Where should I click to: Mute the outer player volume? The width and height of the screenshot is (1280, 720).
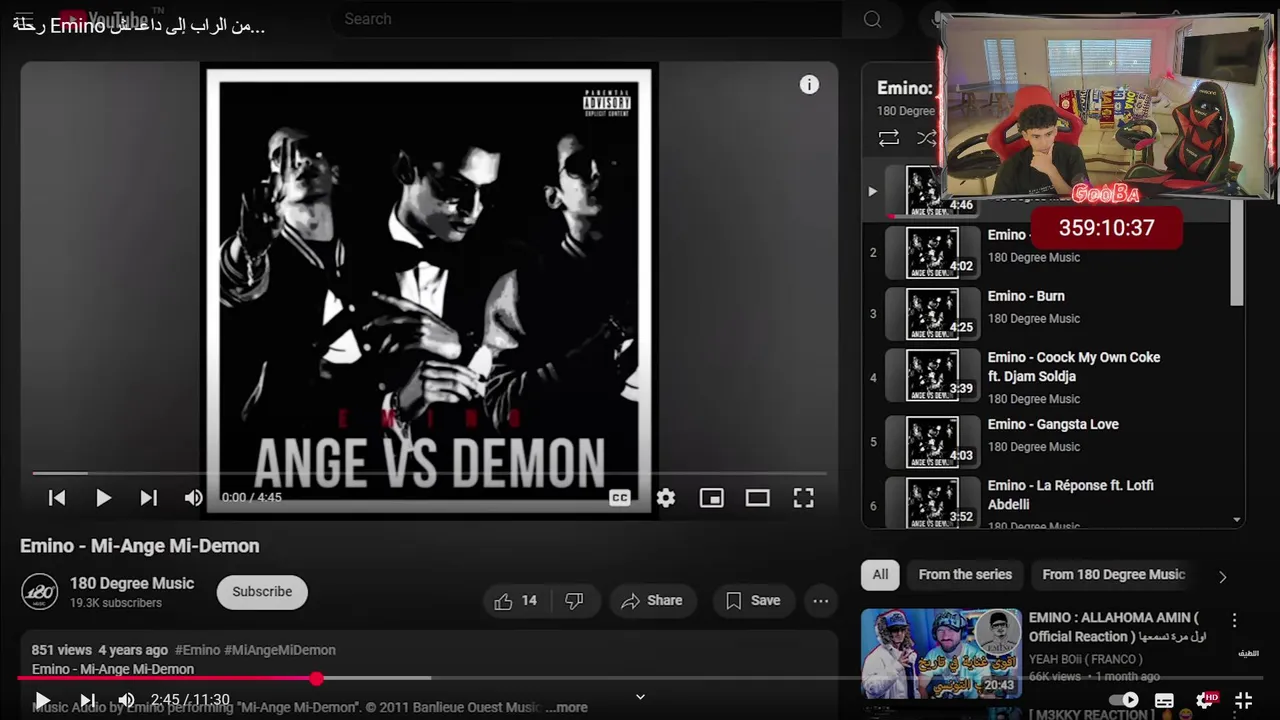pyautogui.click(x=126, y=700)
